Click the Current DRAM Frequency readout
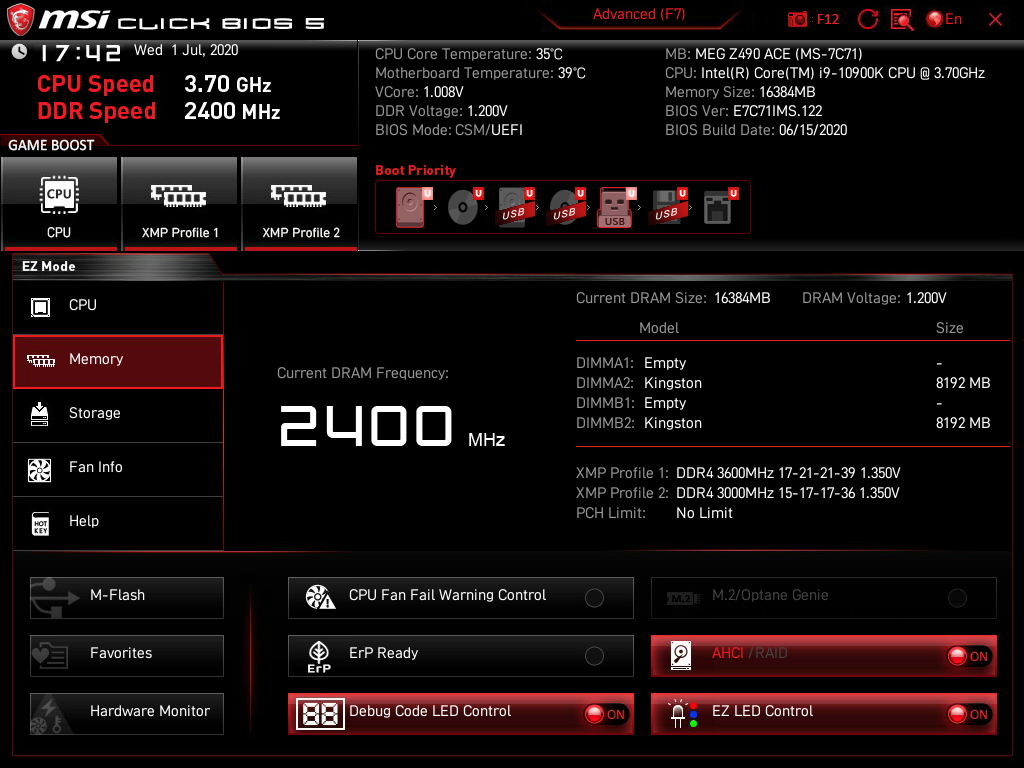Viewport: 1024px width, 768px height. (x=366, y=425)
